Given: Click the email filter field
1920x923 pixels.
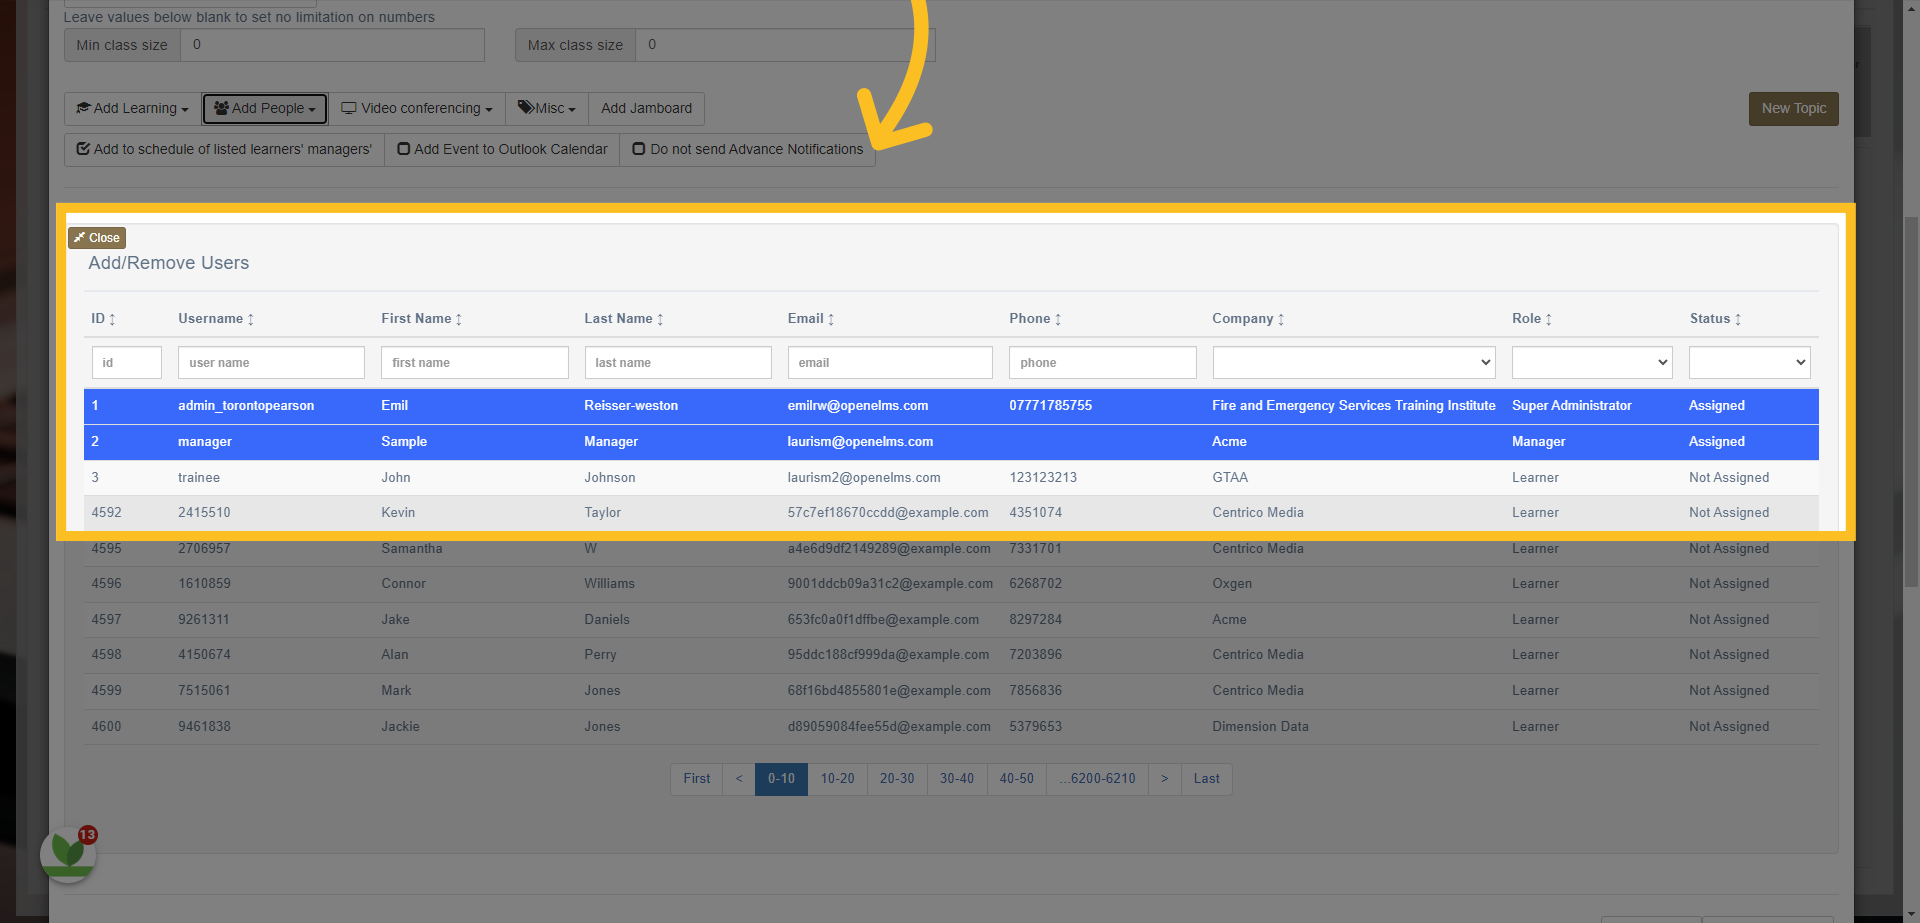Looking at the screenshot, I should [890, 362].
